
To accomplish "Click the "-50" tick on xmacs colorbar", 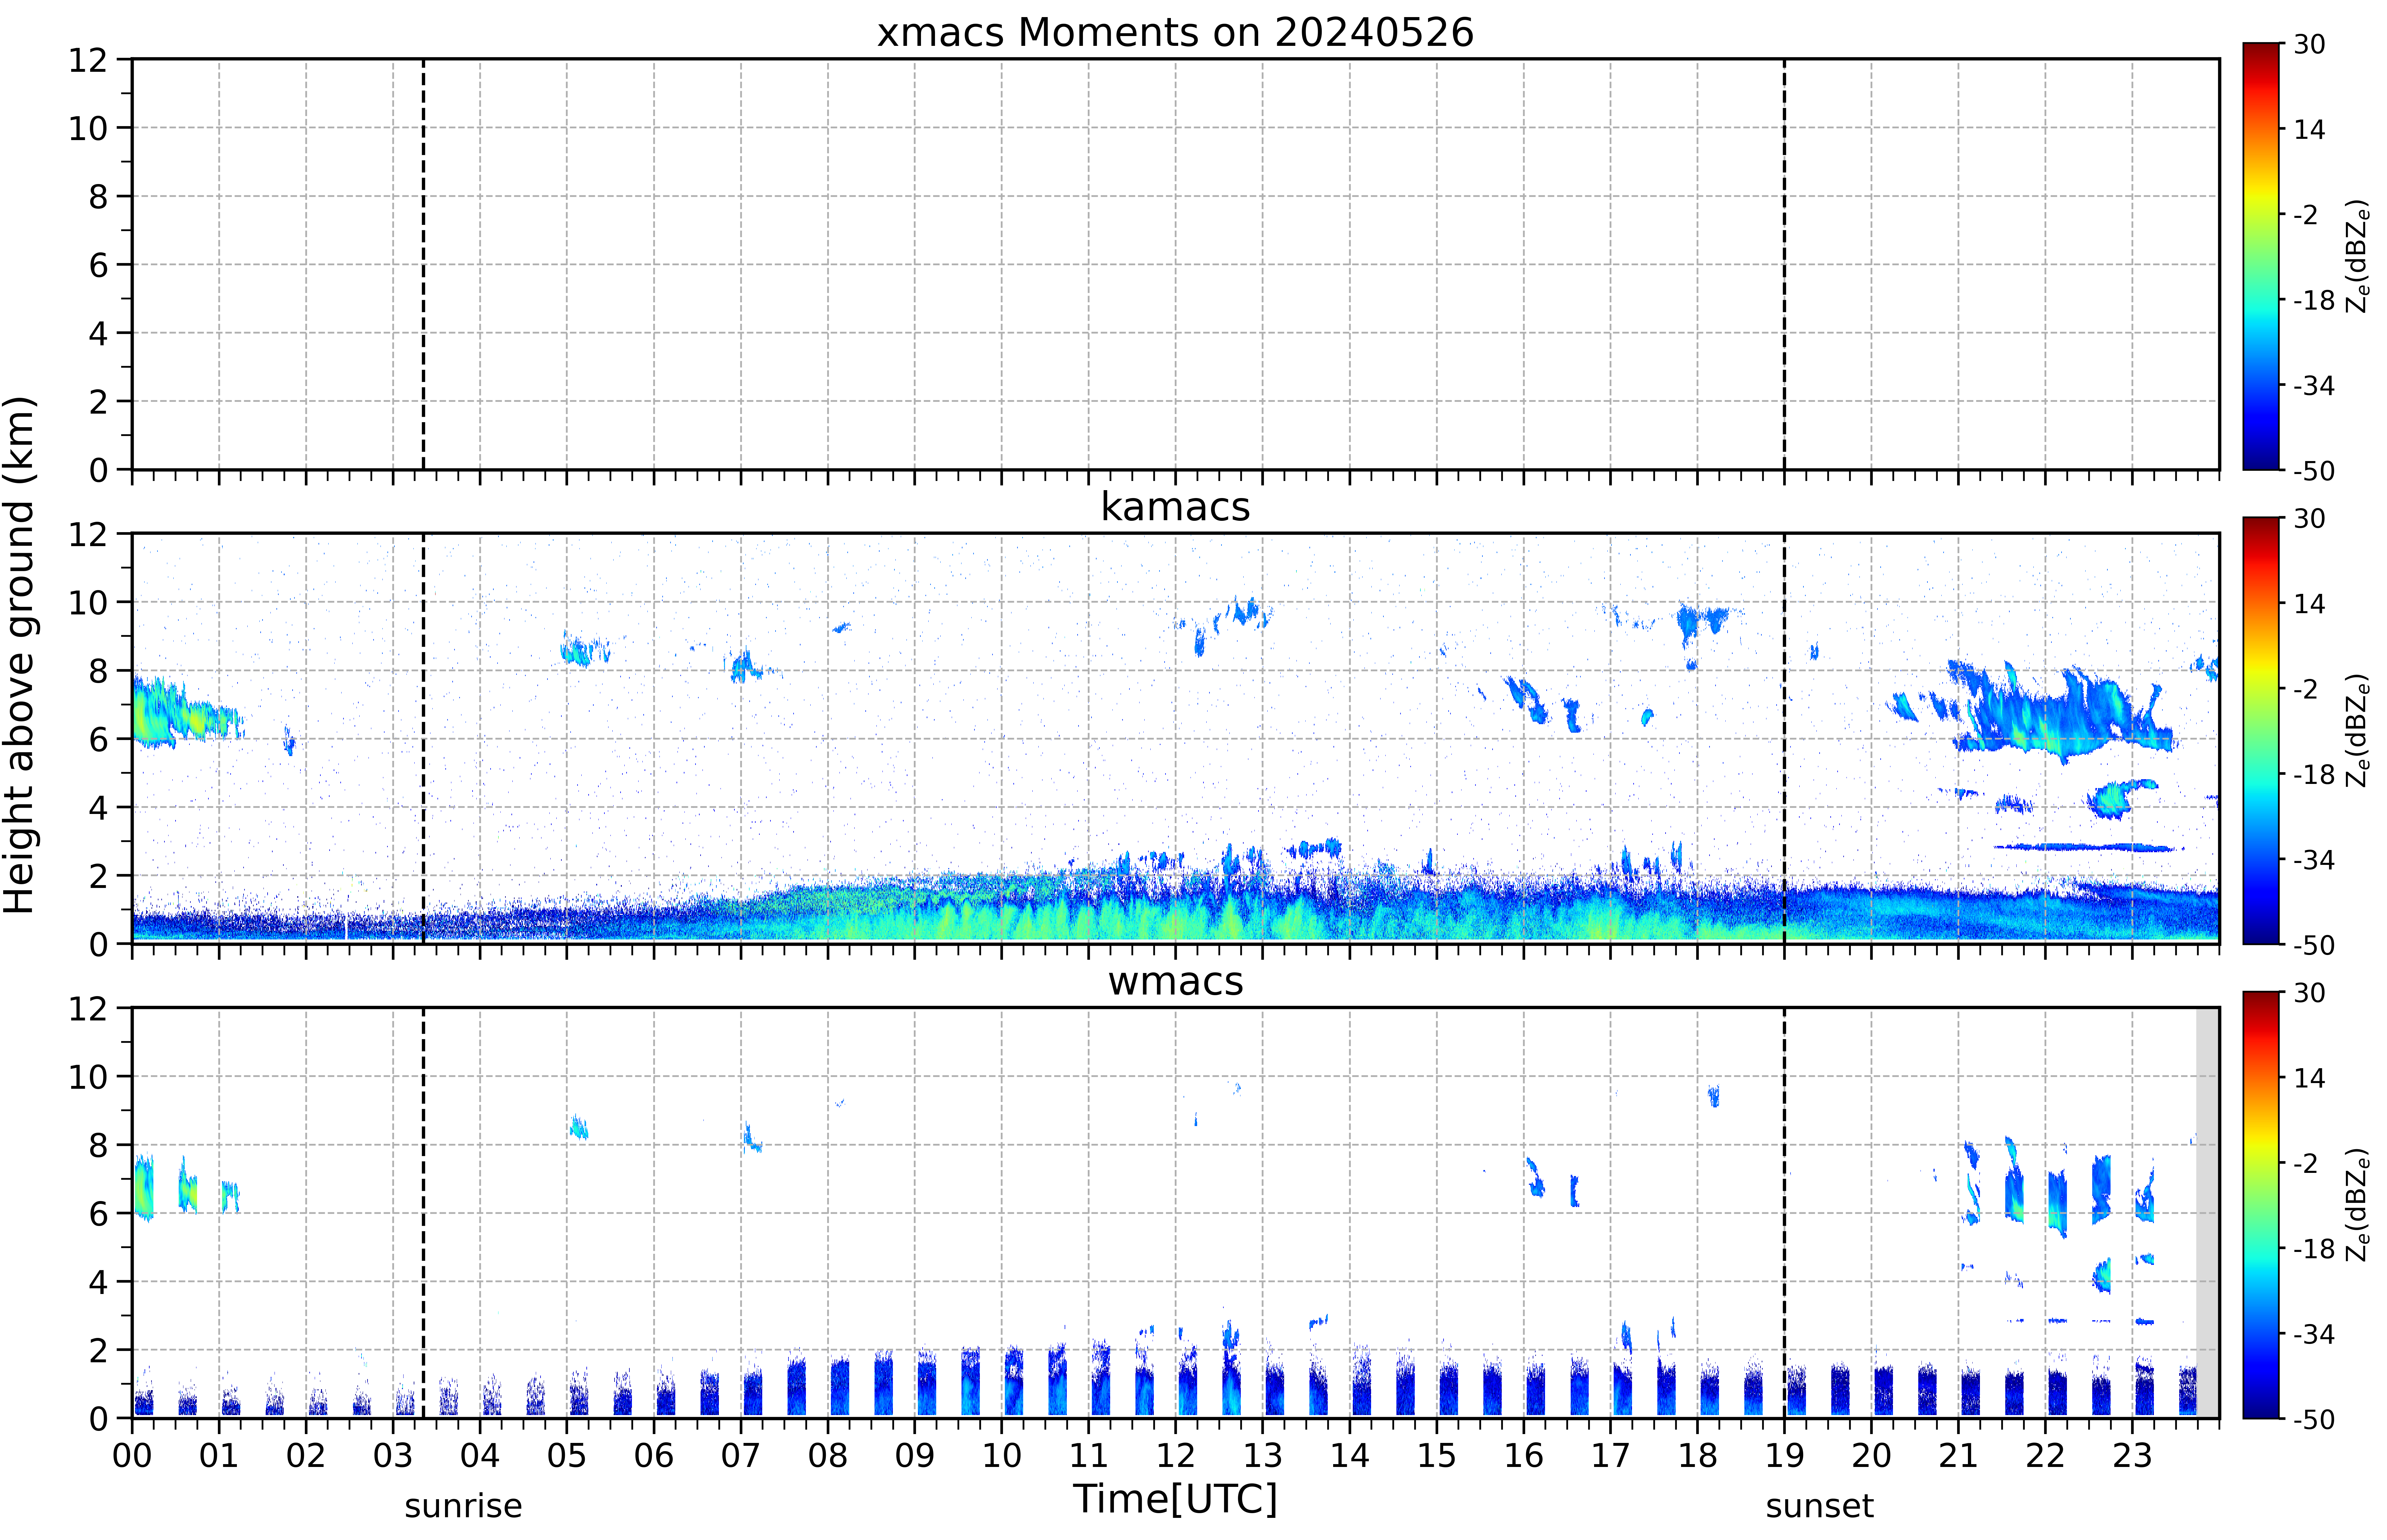I will 2314,471.
